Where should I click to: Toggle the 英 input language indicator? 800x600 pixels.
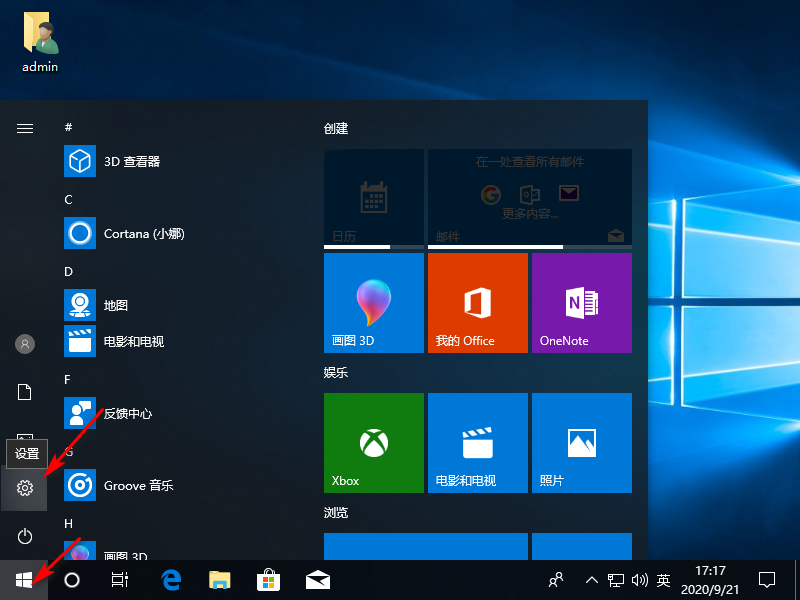tap(663, 580)
